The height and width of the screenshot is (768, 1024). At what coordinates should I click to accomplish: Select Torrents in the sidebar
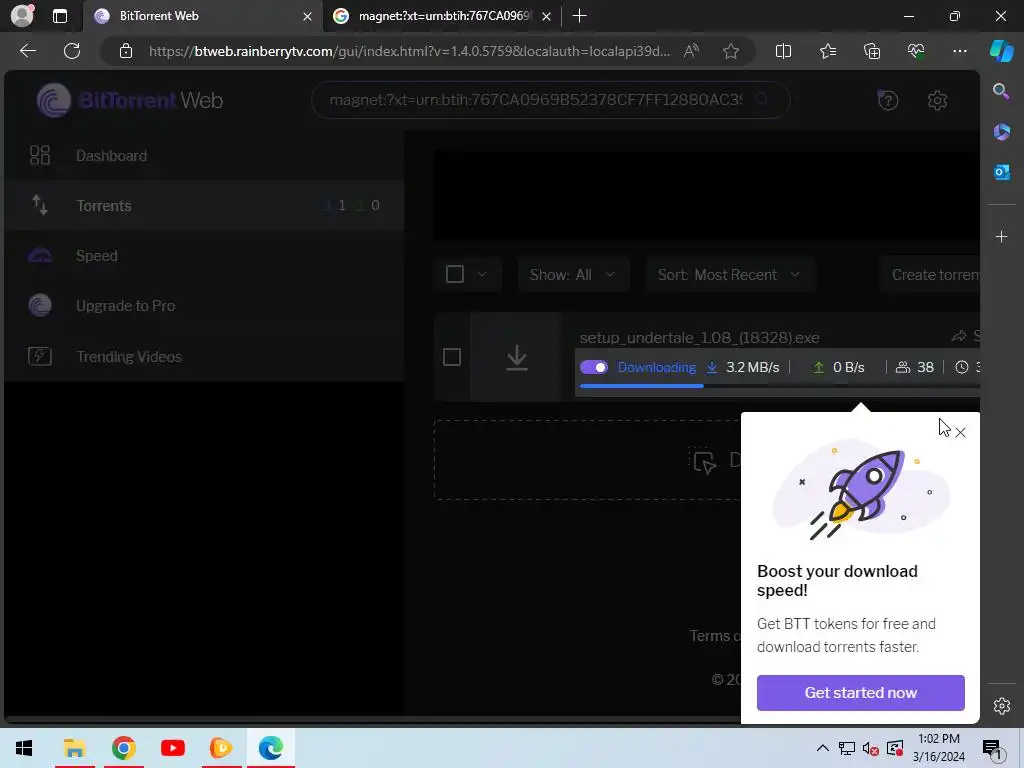(x=204, y=206)
